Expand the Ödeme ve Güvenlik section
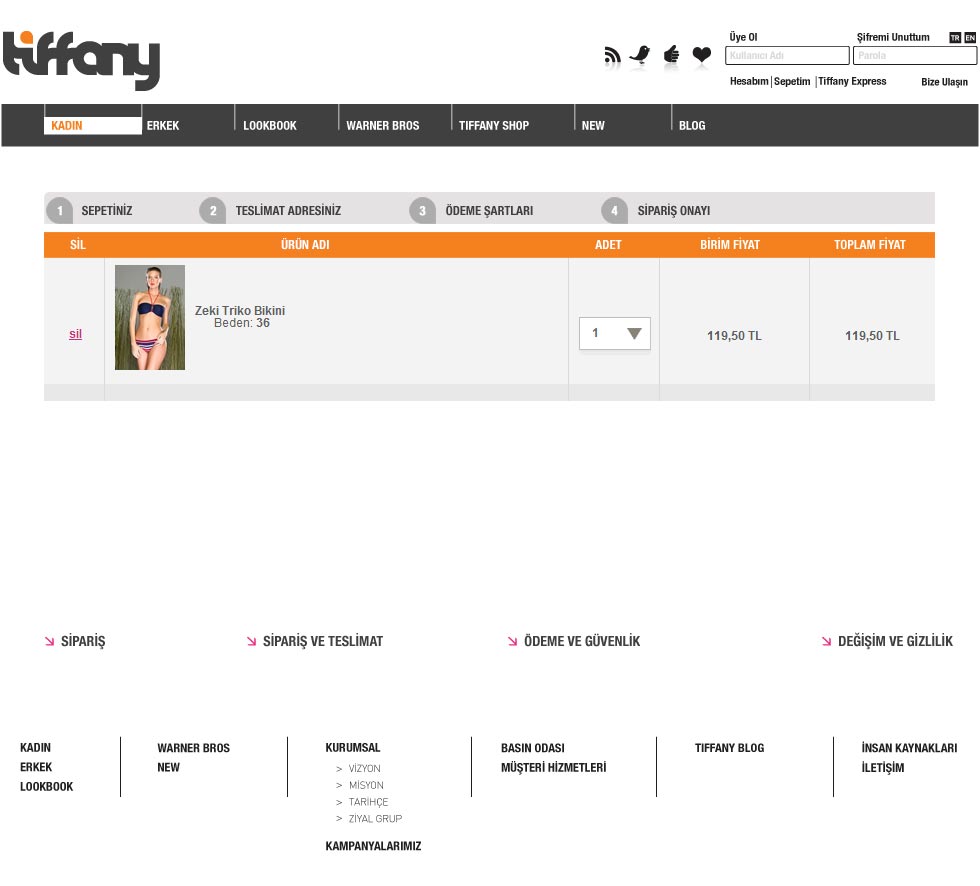The width and height of the screenshot is (980, 886). click(x=581, y=642)
